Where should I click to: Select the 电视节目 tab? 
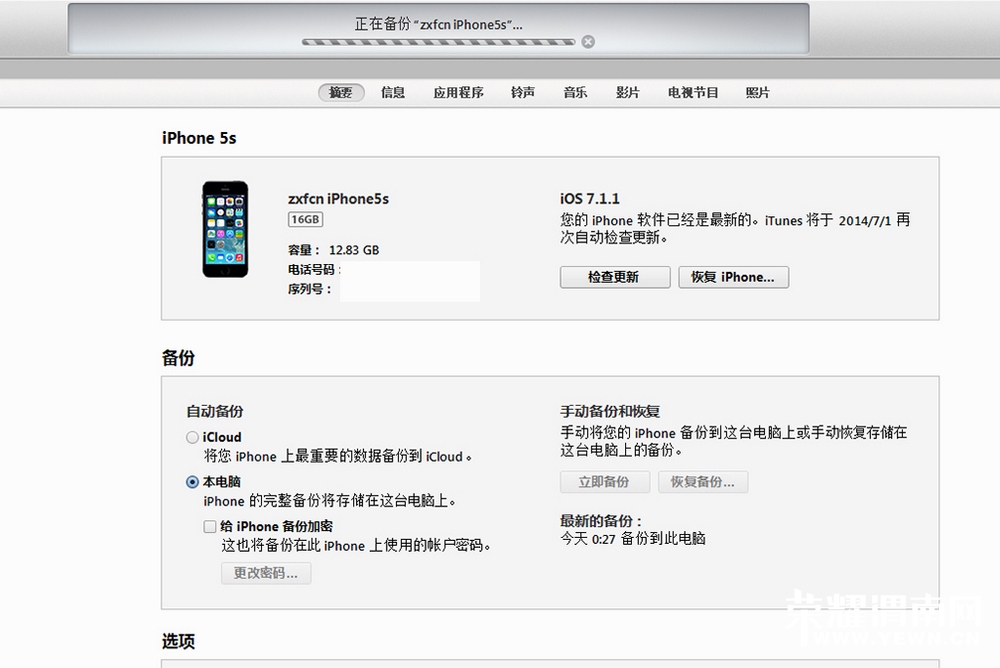[x=693, y=92]
